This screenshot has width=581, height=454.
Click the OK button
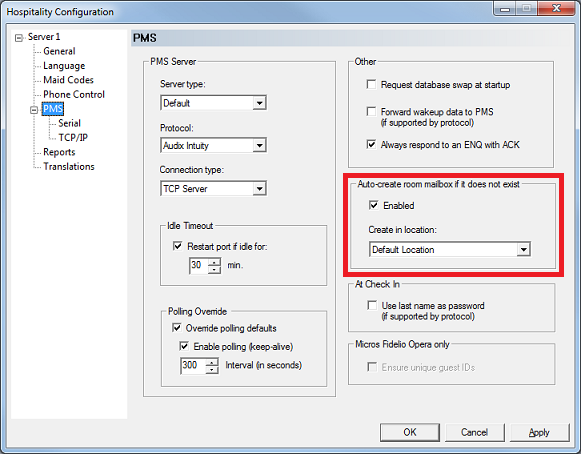tap(410, 432)
